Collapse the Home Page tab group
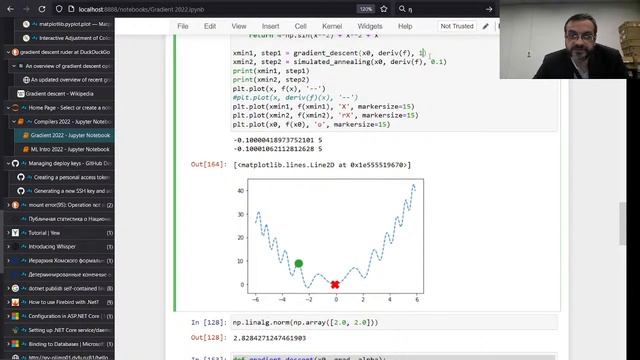Image resolution: width=640 pixels, height=360 pixels. [x=8, y=108]
